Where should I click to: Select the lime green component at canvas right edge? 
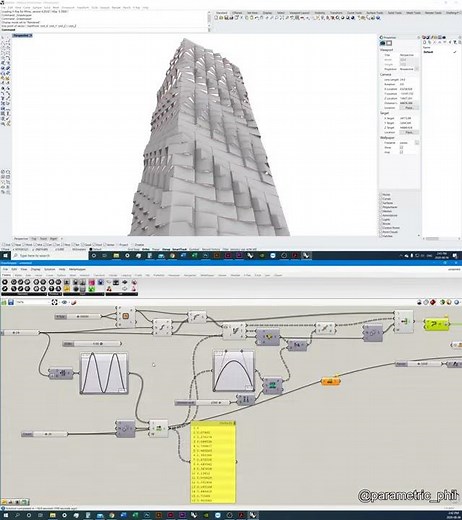tap(437, 324)
